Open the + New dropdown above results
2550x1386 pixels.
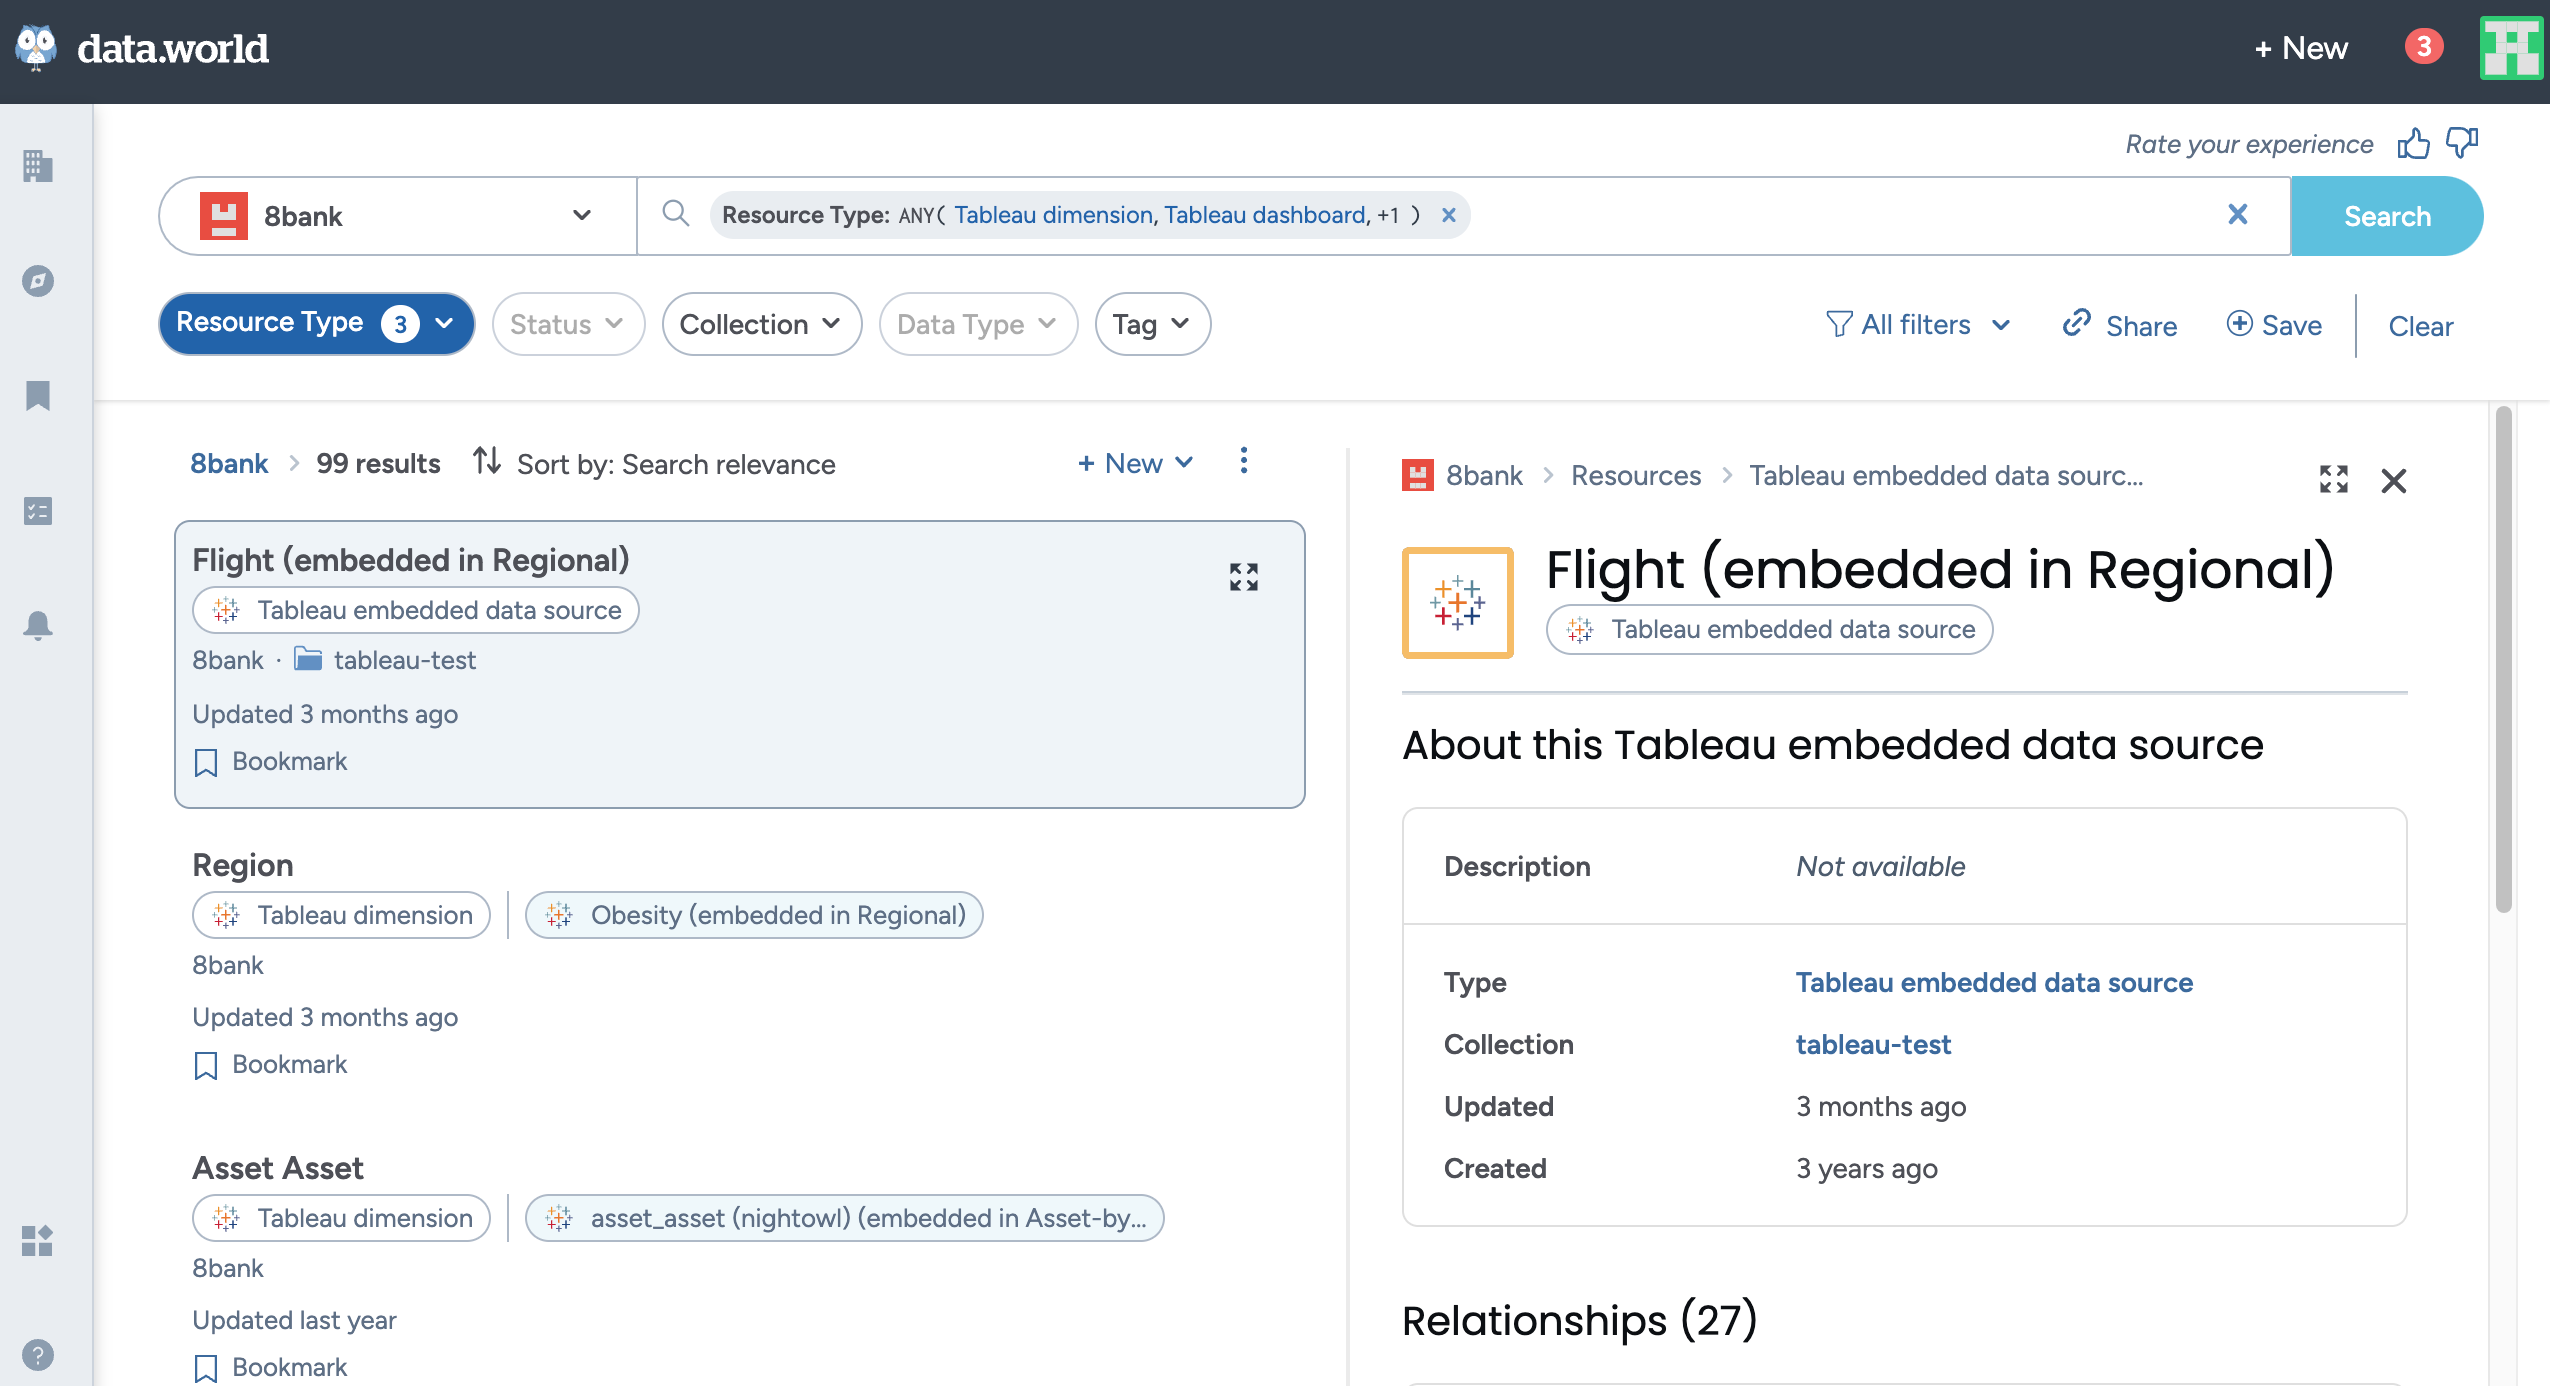1137,463
